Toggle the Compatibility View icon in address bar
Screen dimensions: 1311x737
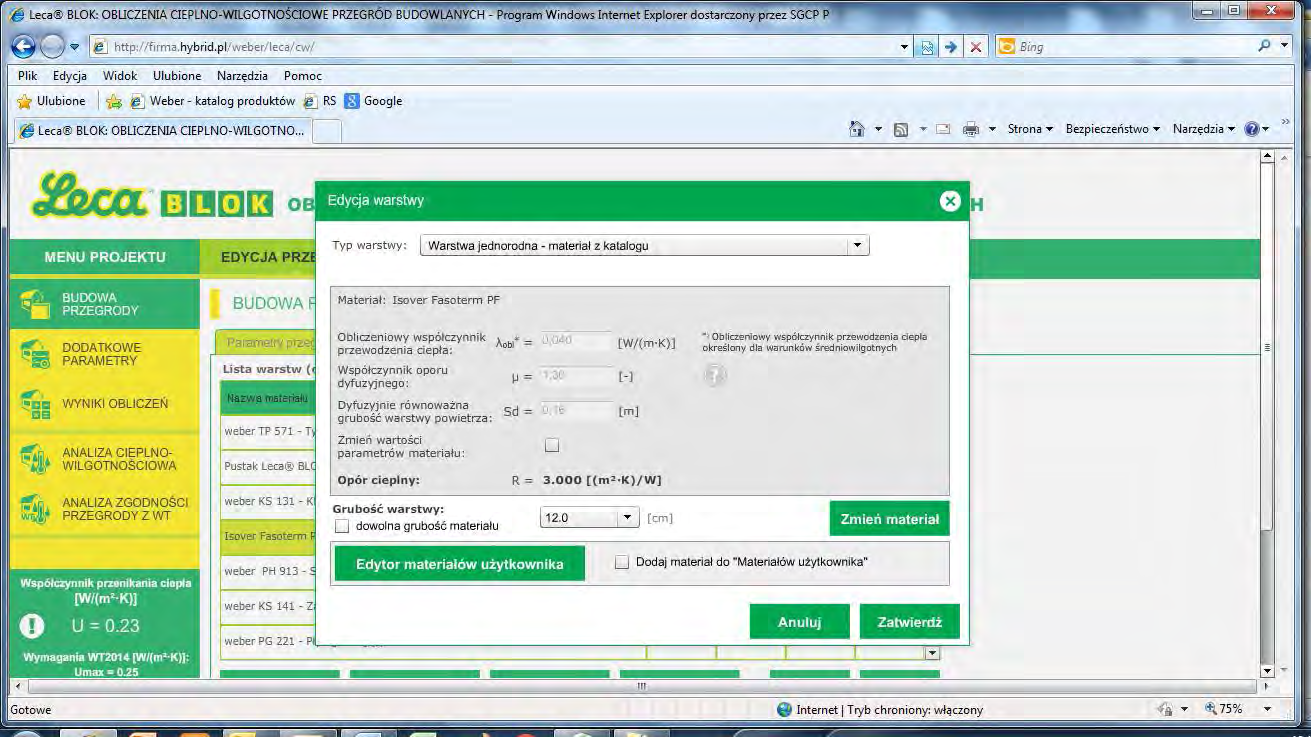[x=927, y=47]
